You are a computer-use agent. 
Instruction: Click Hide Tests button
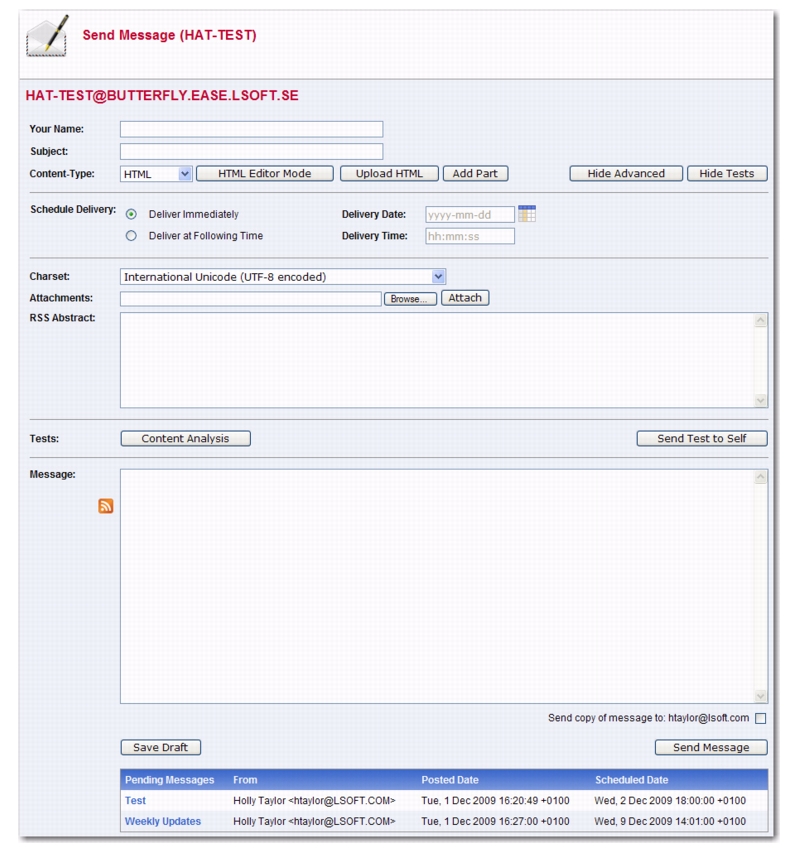coord(727,174)
